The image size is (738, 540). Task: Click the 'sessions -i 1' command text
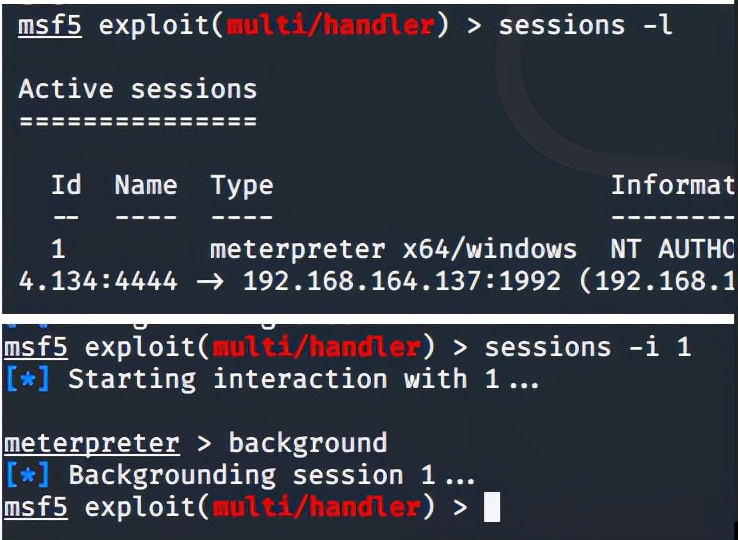point(587,347)
